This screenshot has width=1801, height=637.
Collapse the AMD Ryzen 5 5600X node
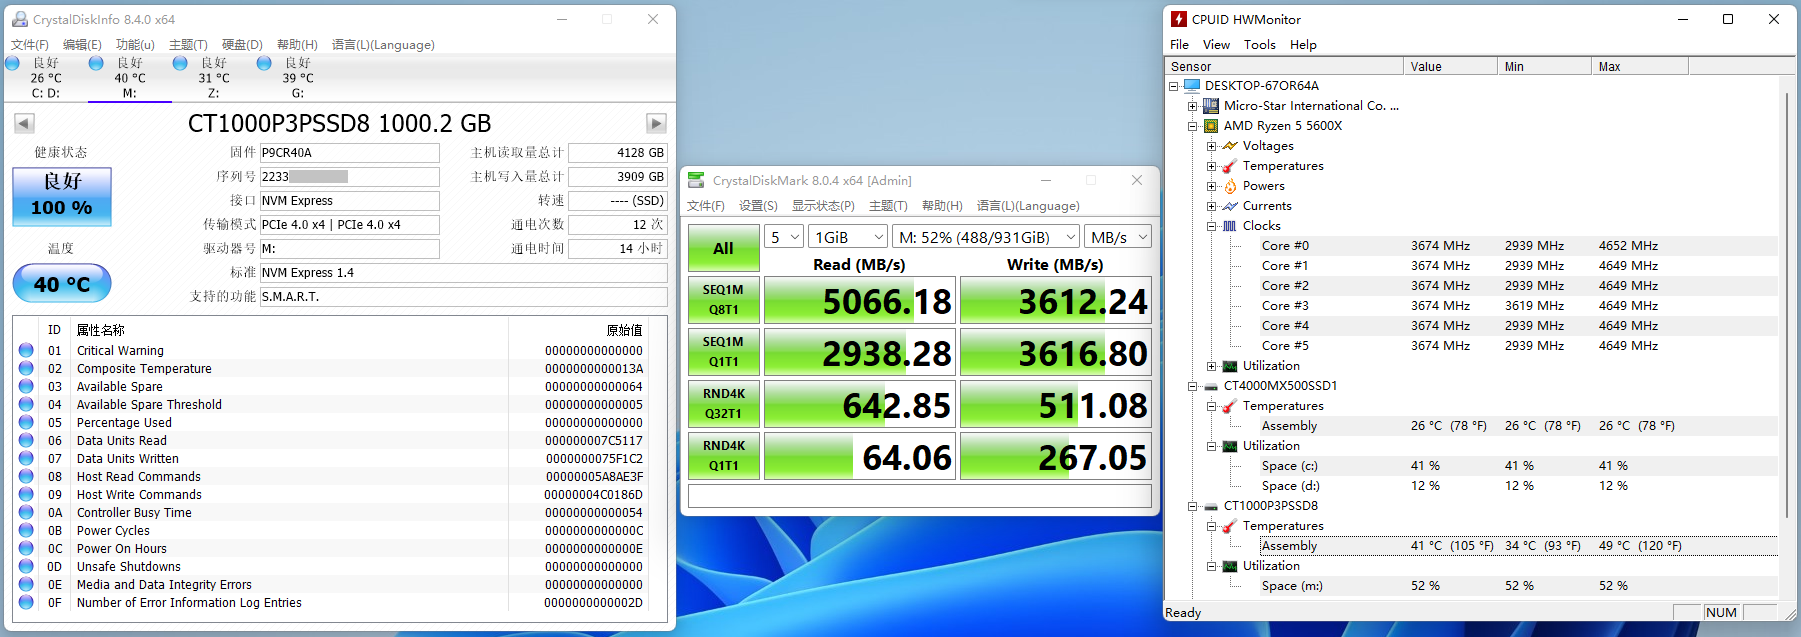pyautogui.click(x=1192, y=126)
